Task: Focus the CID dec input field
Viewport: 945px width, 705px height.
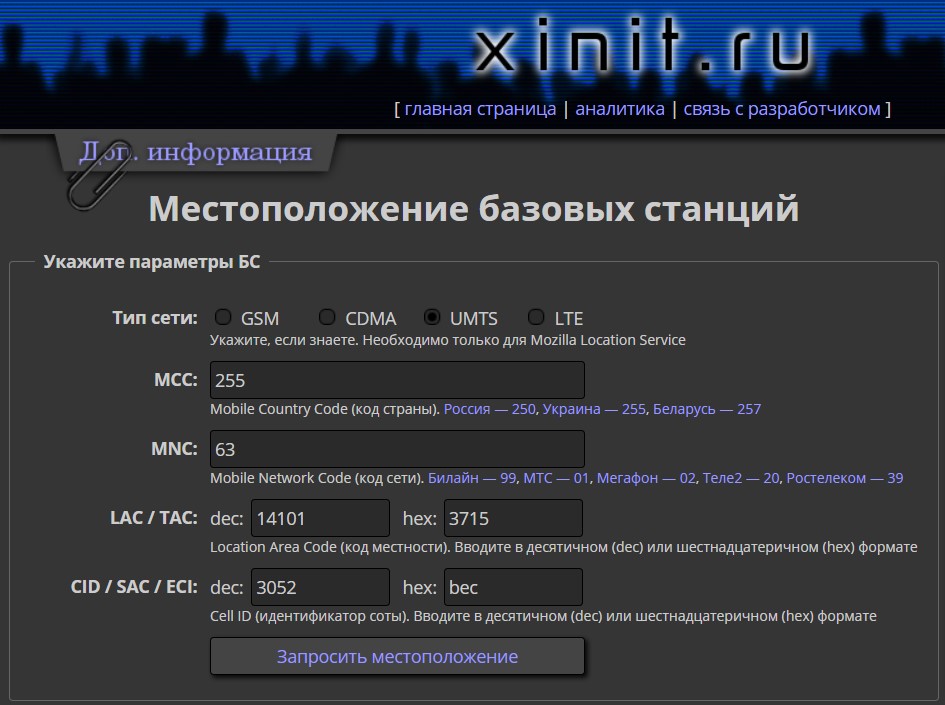Action: (321, 587)
